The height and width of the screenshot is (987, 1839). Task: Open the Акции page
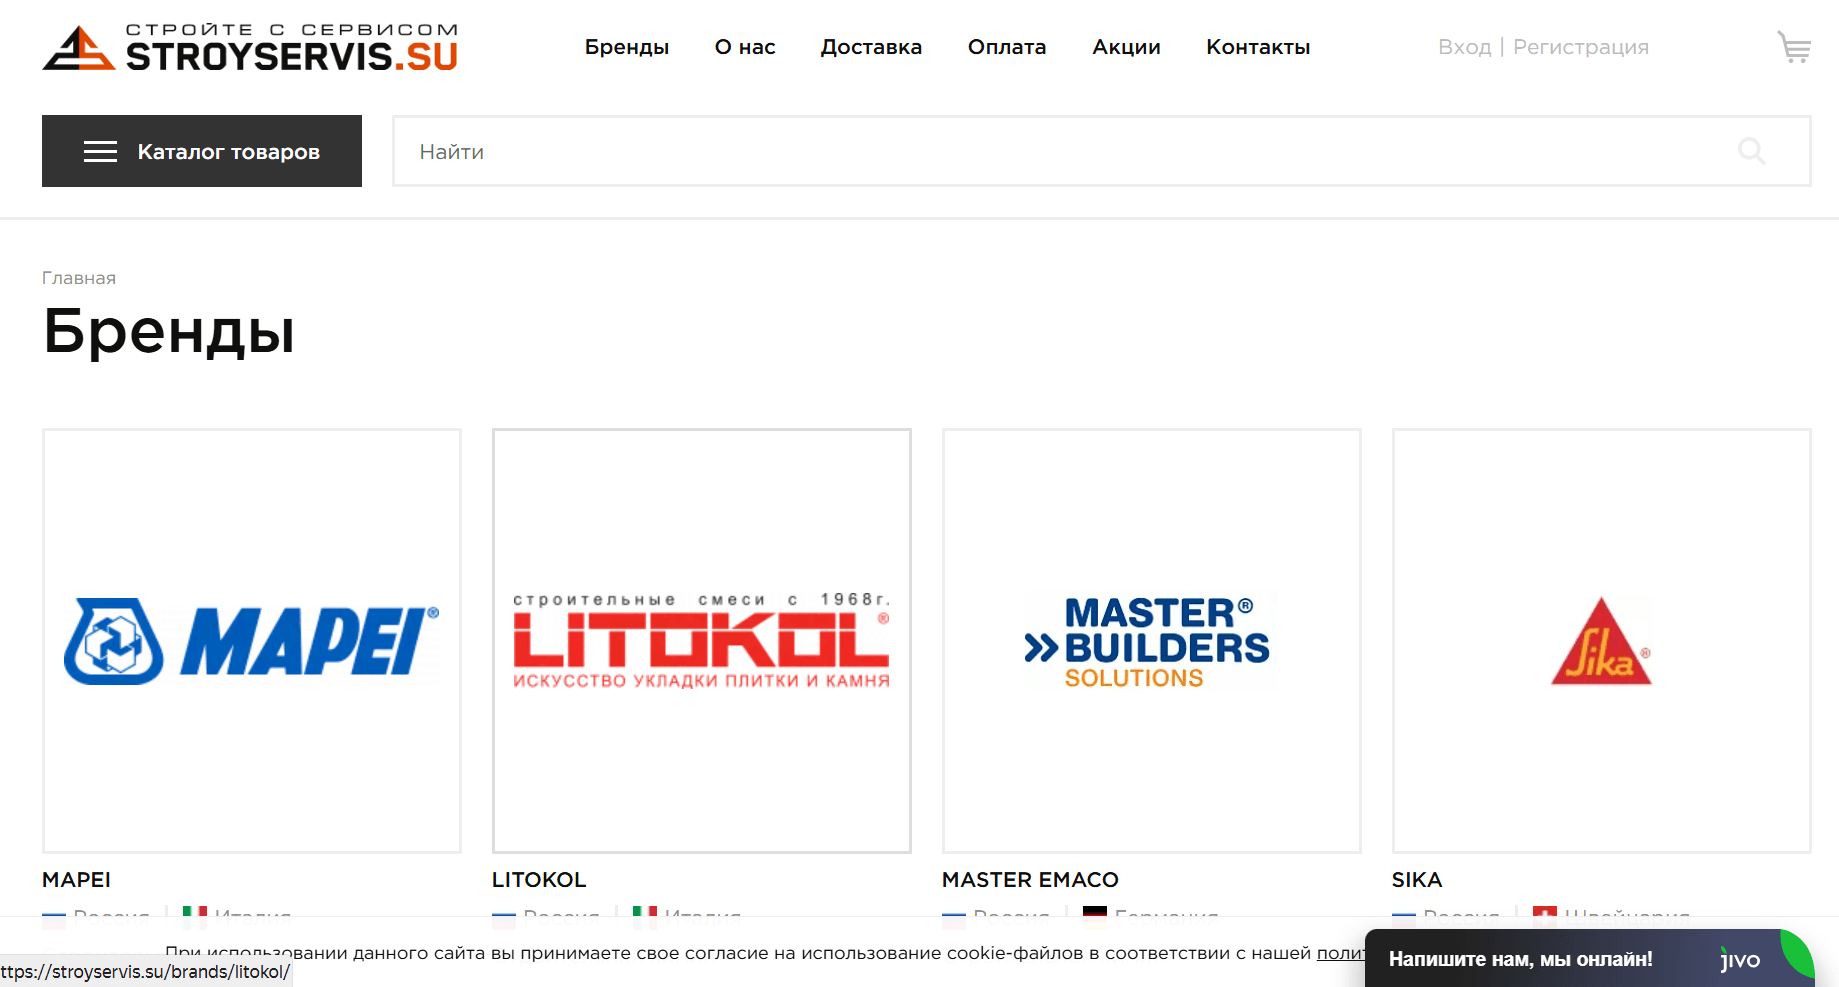tap(1126, 47)
